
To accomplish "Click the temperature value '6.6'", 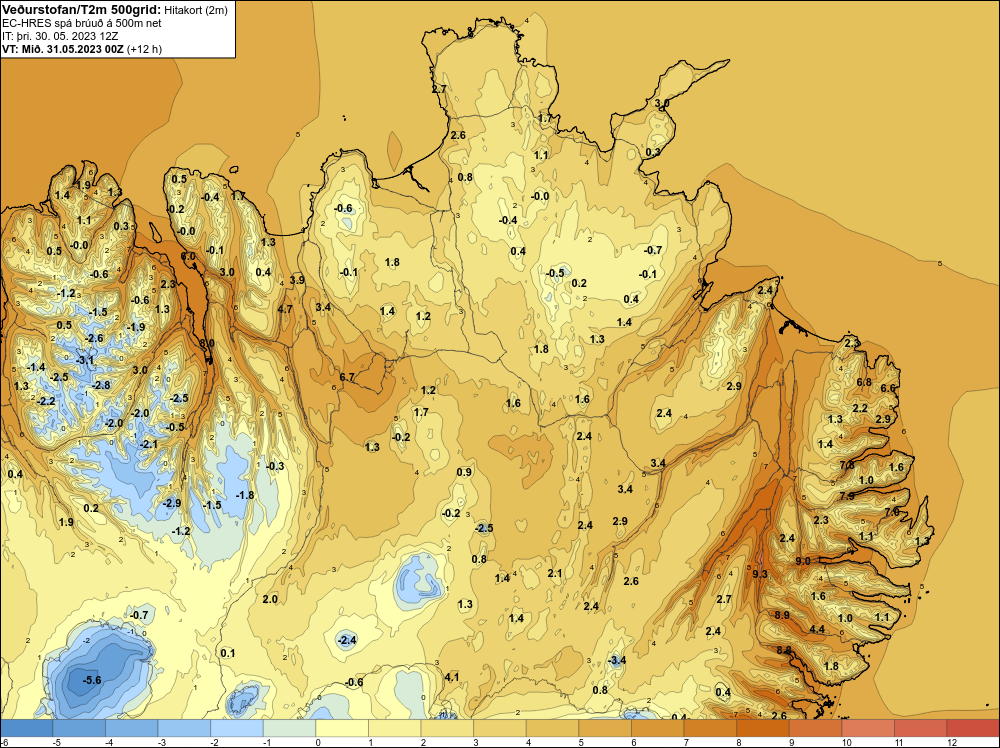I will tap(888, 388).
